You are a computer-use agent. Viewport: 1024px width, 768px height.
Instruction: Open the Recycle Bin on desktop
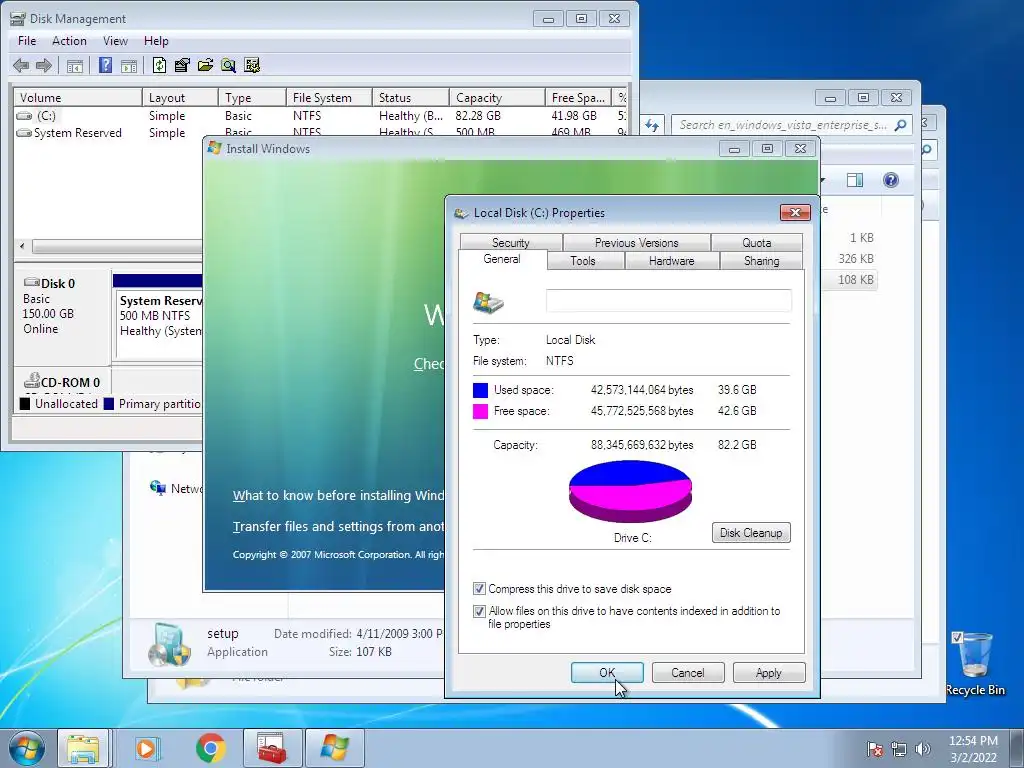tap(975, 664)
